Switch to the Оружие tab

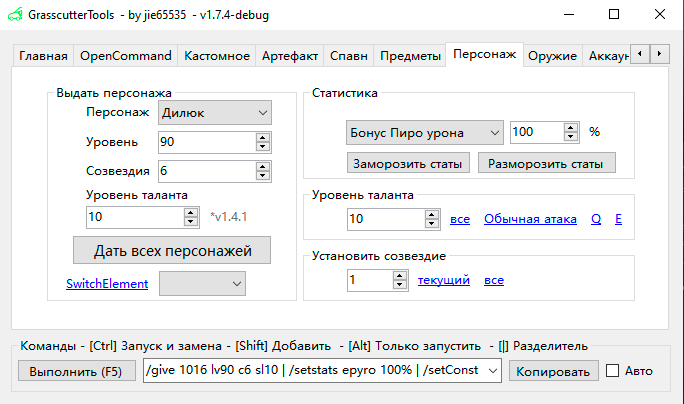tap(553, 56)
